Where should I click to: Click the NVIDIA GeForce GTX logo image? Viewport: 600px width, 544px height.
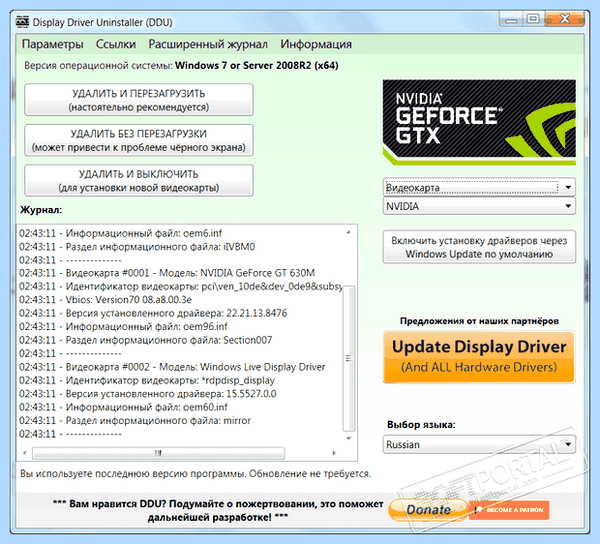pyautogui.click(x=479, y=122)
